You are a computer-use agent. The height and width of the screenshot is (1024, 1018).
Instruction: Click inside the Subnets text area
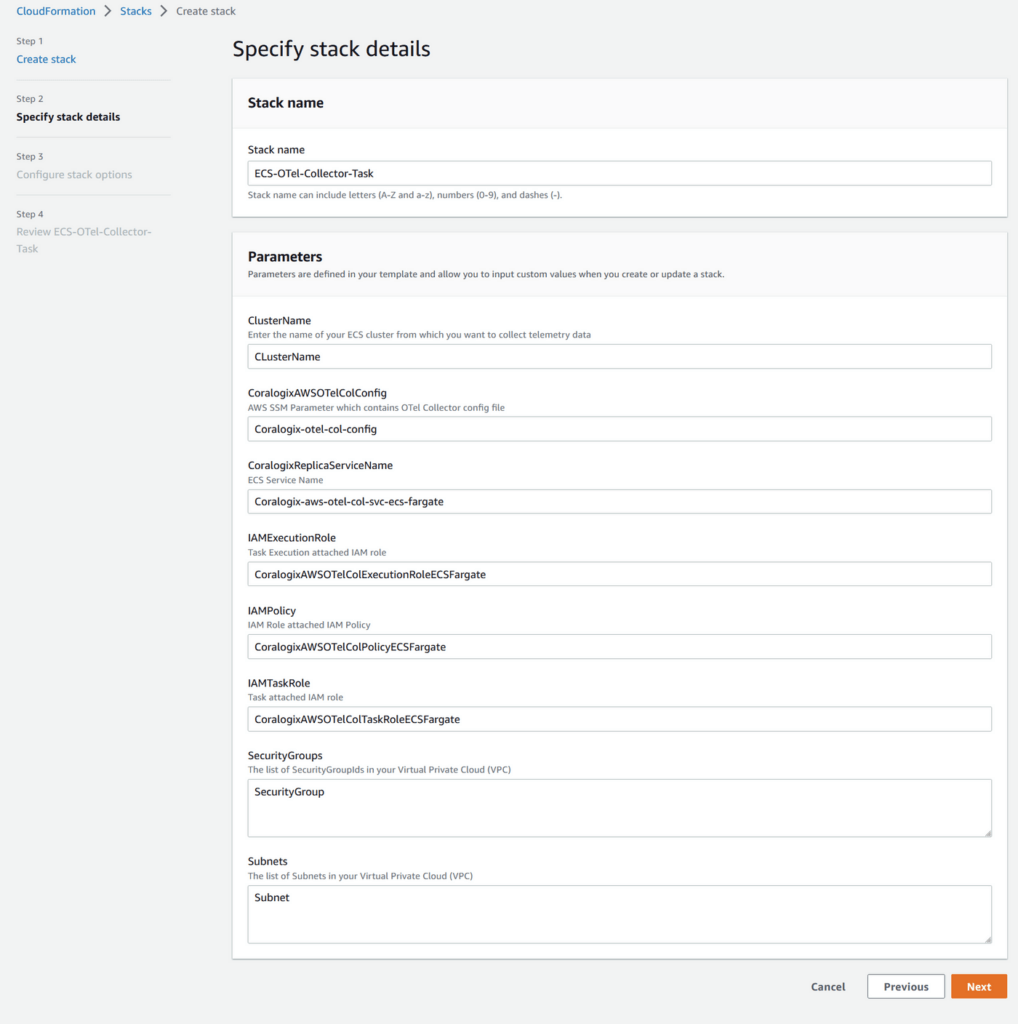(619, 914)
